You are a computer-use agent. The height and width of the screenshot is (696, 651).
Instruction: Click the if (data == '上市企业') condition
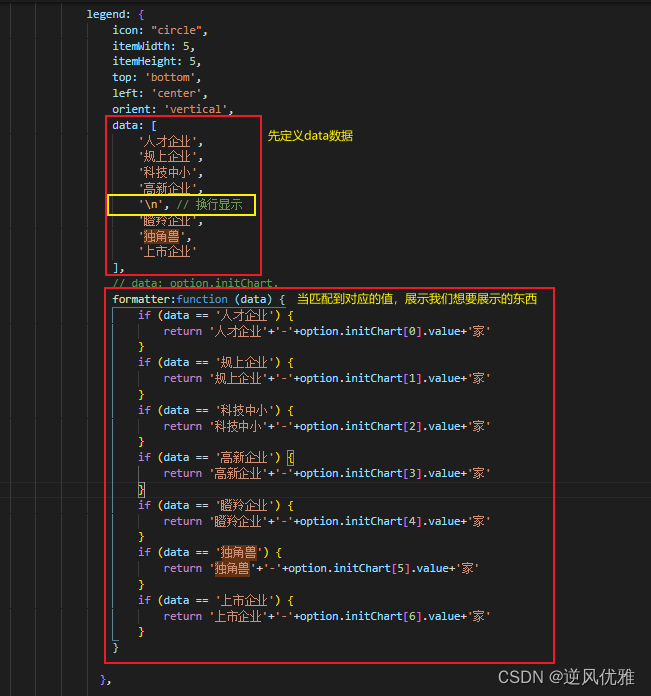[216, 601]
